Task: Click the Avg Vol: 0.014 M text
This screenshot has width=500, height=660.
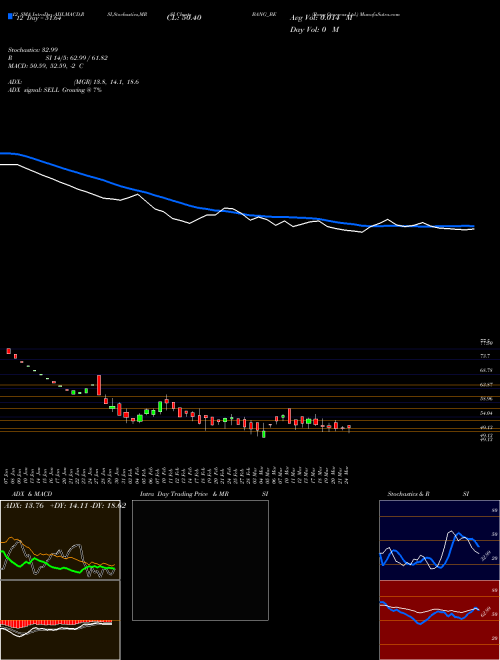Action: pos(321,18)
